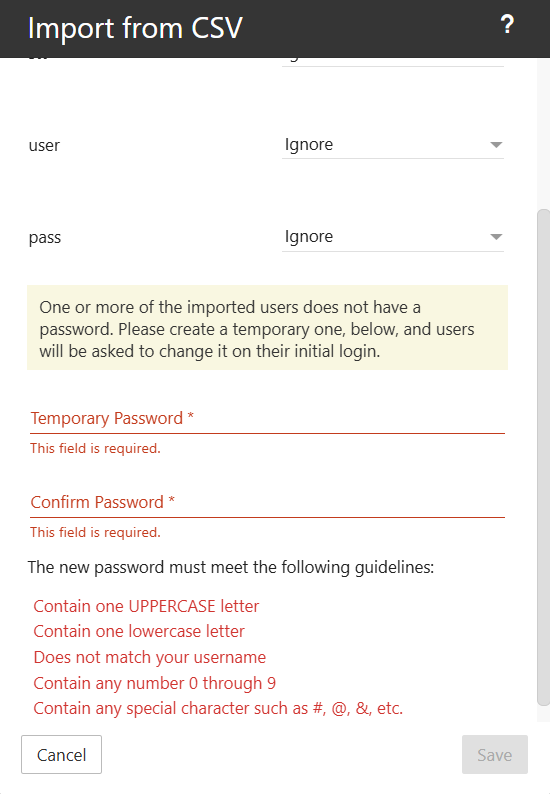Click the required error under Temporary Password

(95, 449)
